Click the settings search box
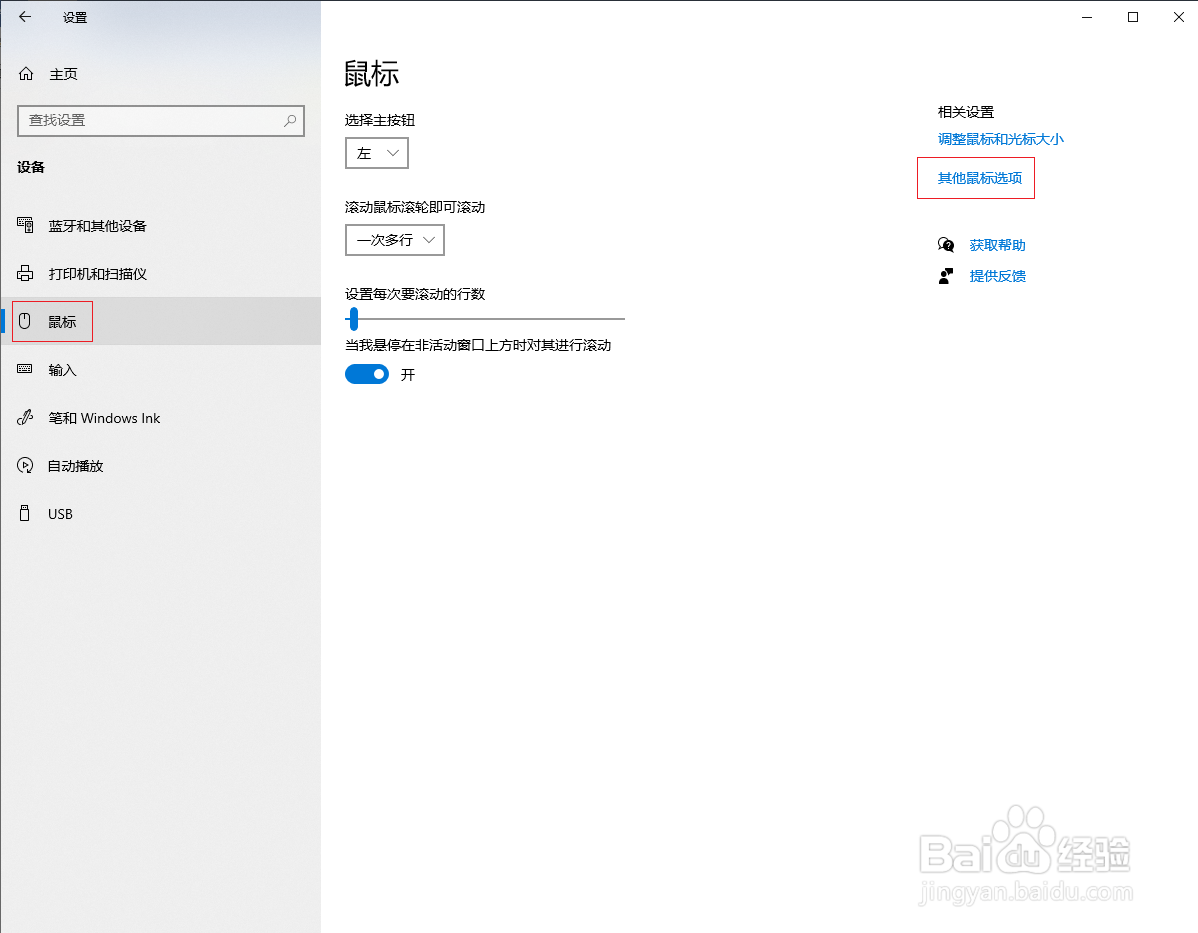This screenshot has height=933, width=1198. tap(160, 120)
